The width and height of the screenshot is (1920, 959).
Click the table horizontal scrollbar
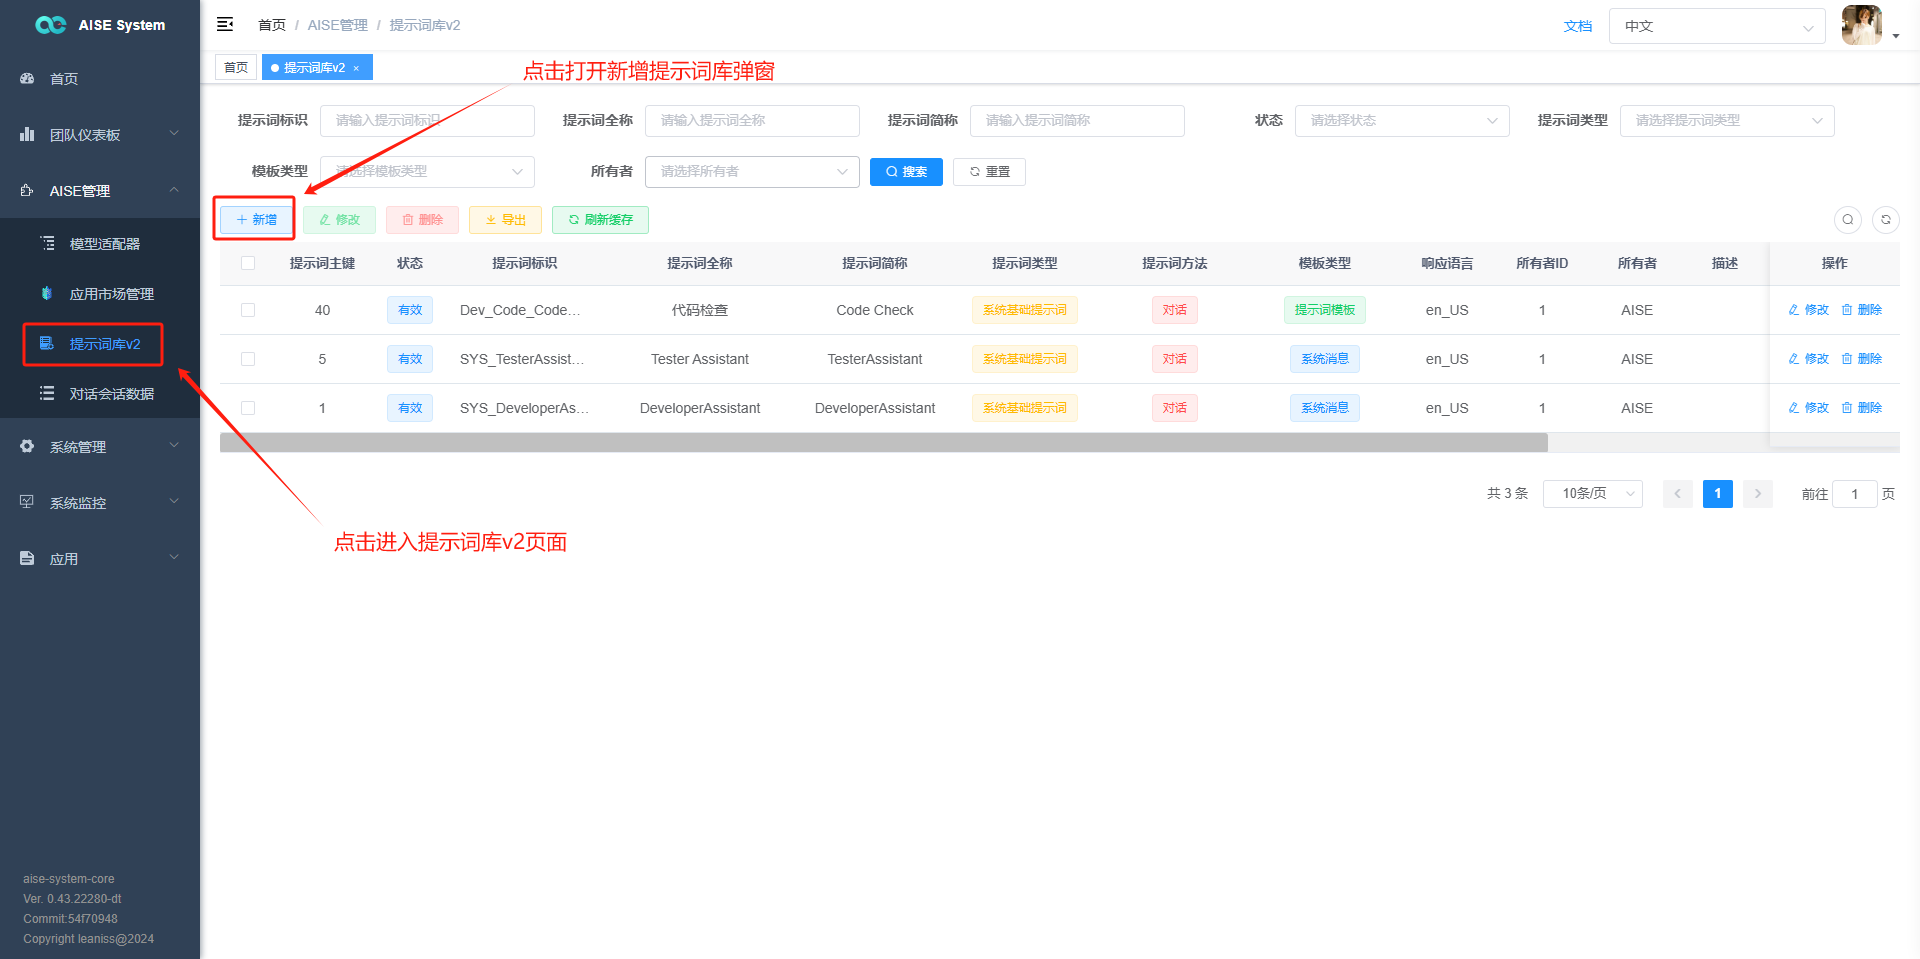[x=884, y=443]
